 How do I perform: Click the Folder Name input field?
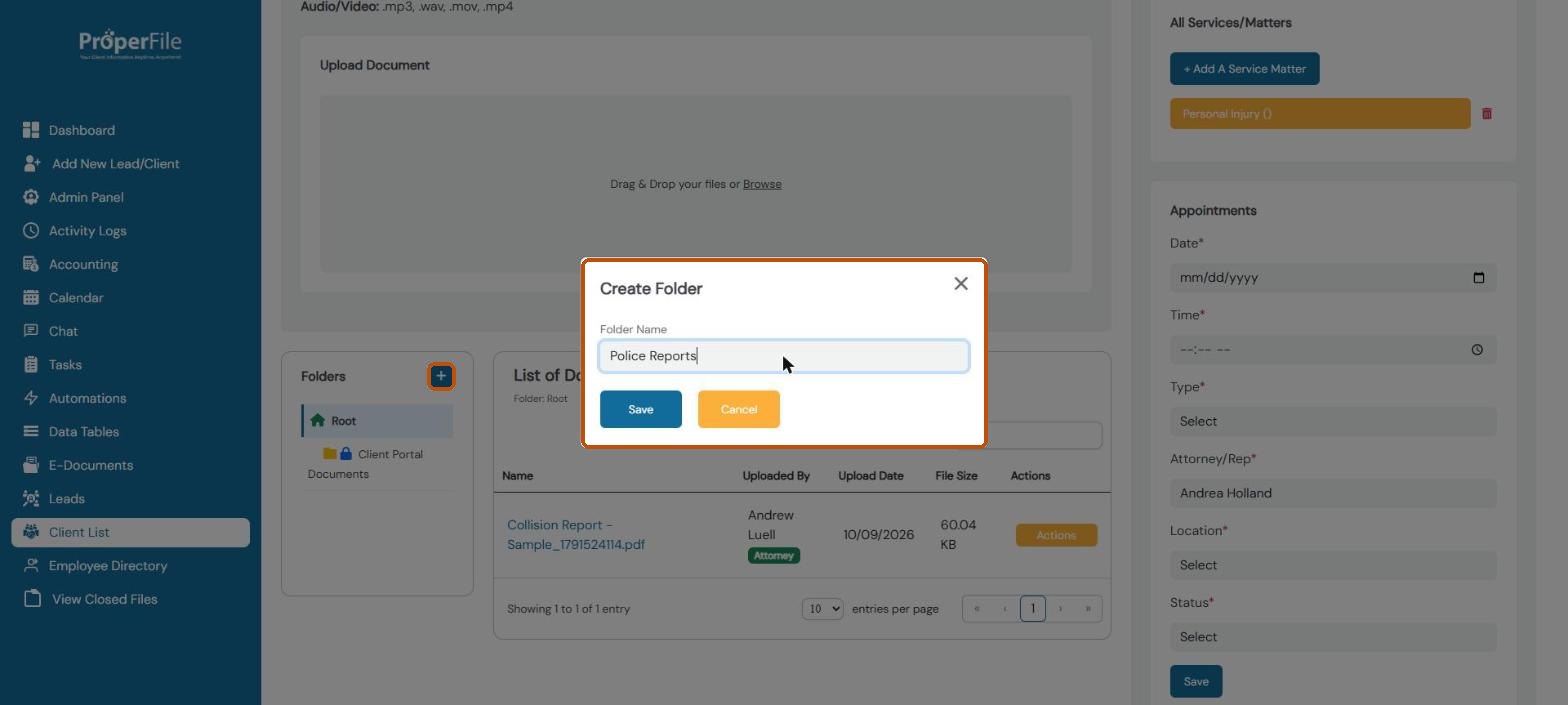coord(784,356)
